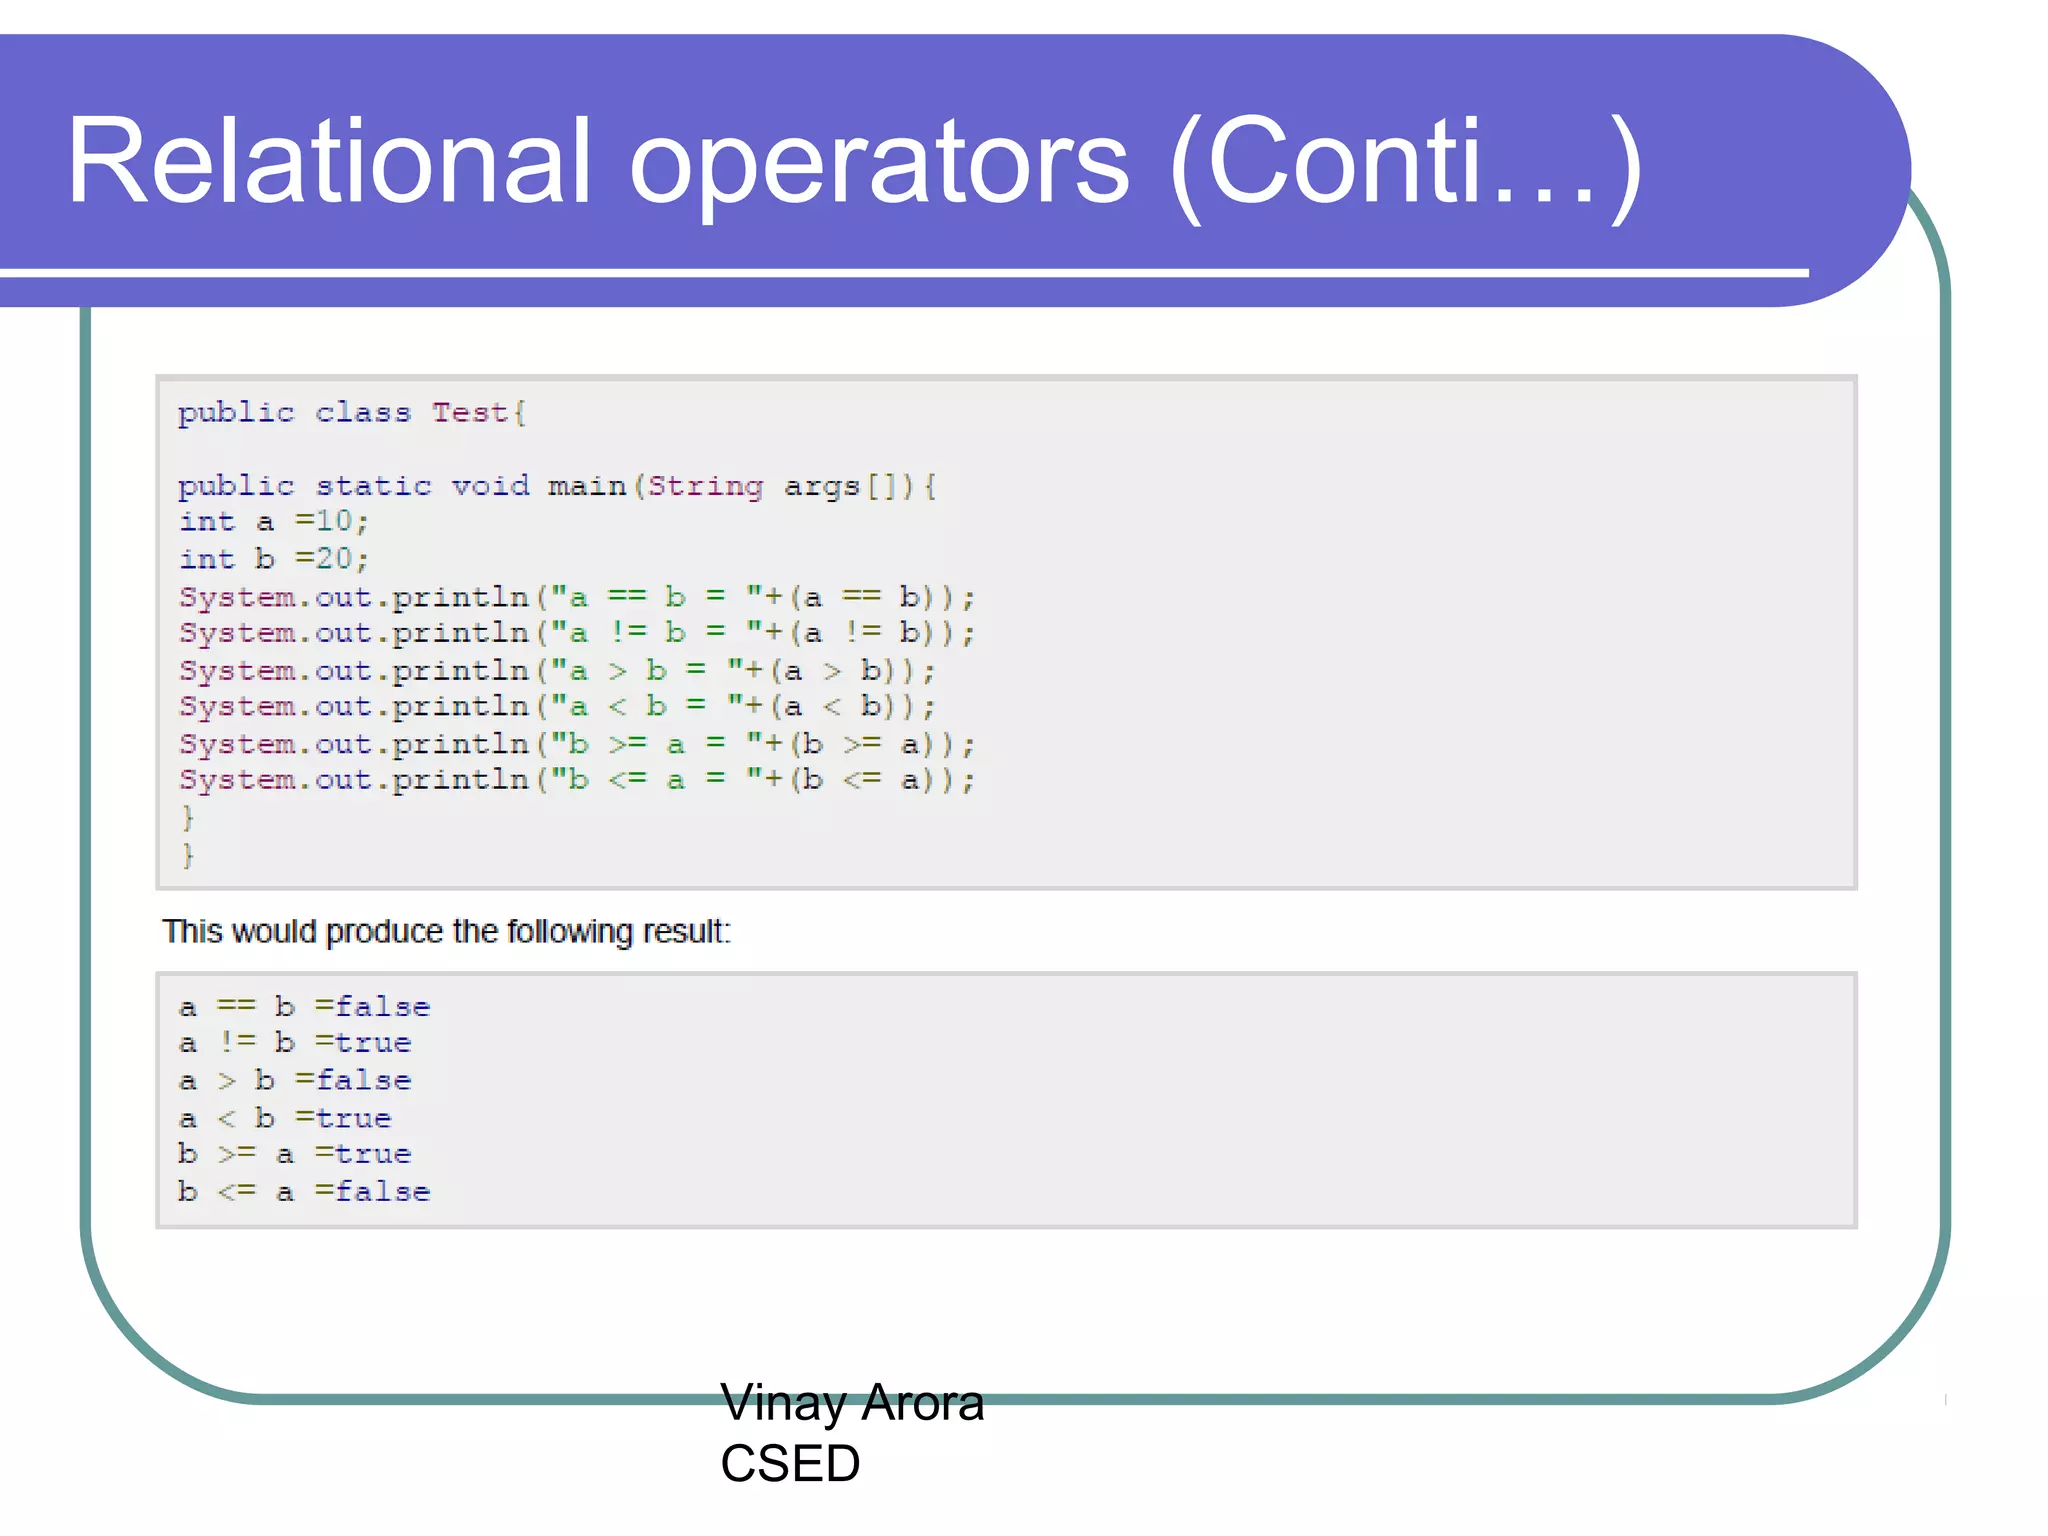This screenshot has height=1536, width=2048.
Task: Click 'public class Test{' code line
Action: (x=352, y=413)
